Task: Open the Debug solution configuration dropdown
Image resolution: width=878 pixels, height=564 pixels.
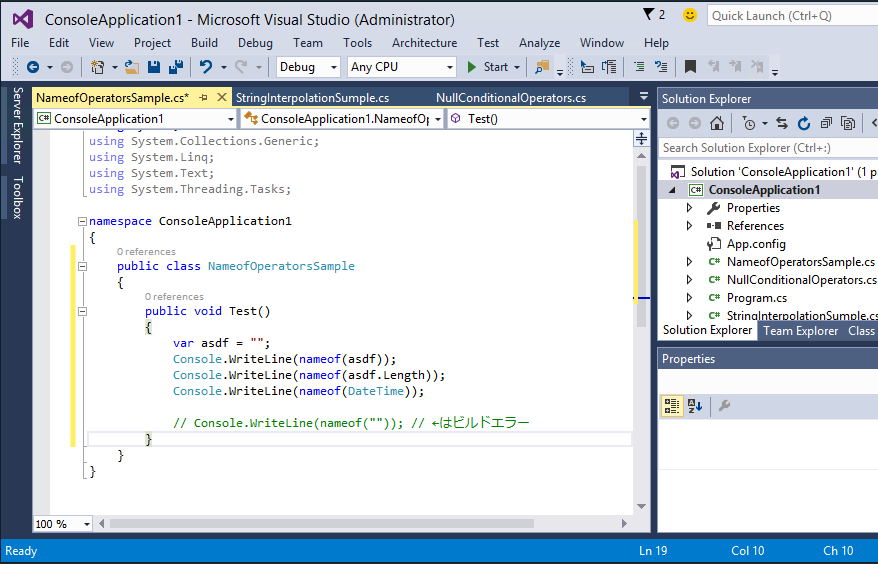Action: tap(334, 67)
